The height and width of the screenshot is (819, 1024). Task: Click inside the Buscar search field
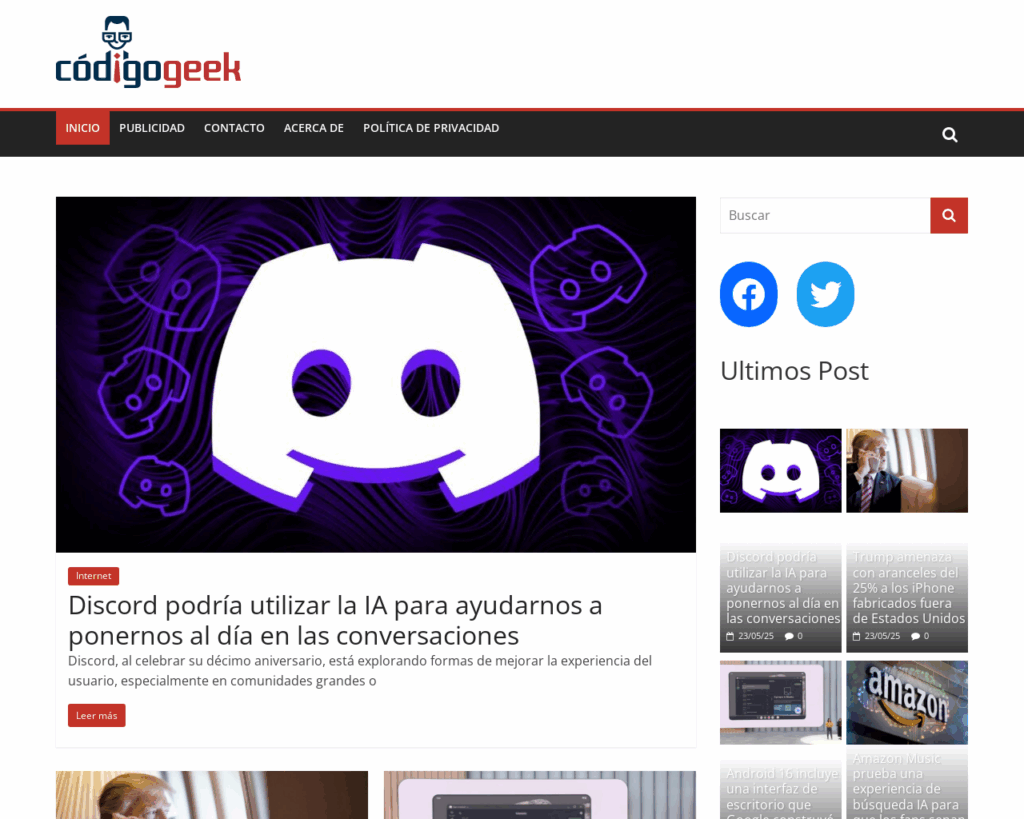pyautogui.click(x=820, y=215)
